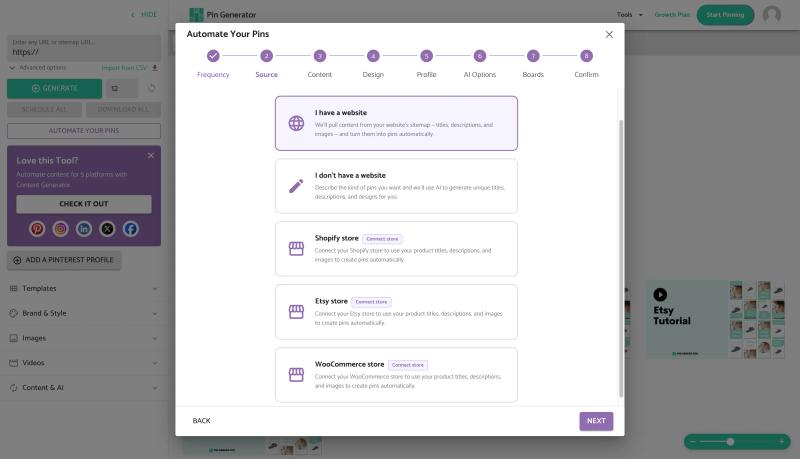
Task: Click the URL or sitemap input field
Action: click(84, 48)
